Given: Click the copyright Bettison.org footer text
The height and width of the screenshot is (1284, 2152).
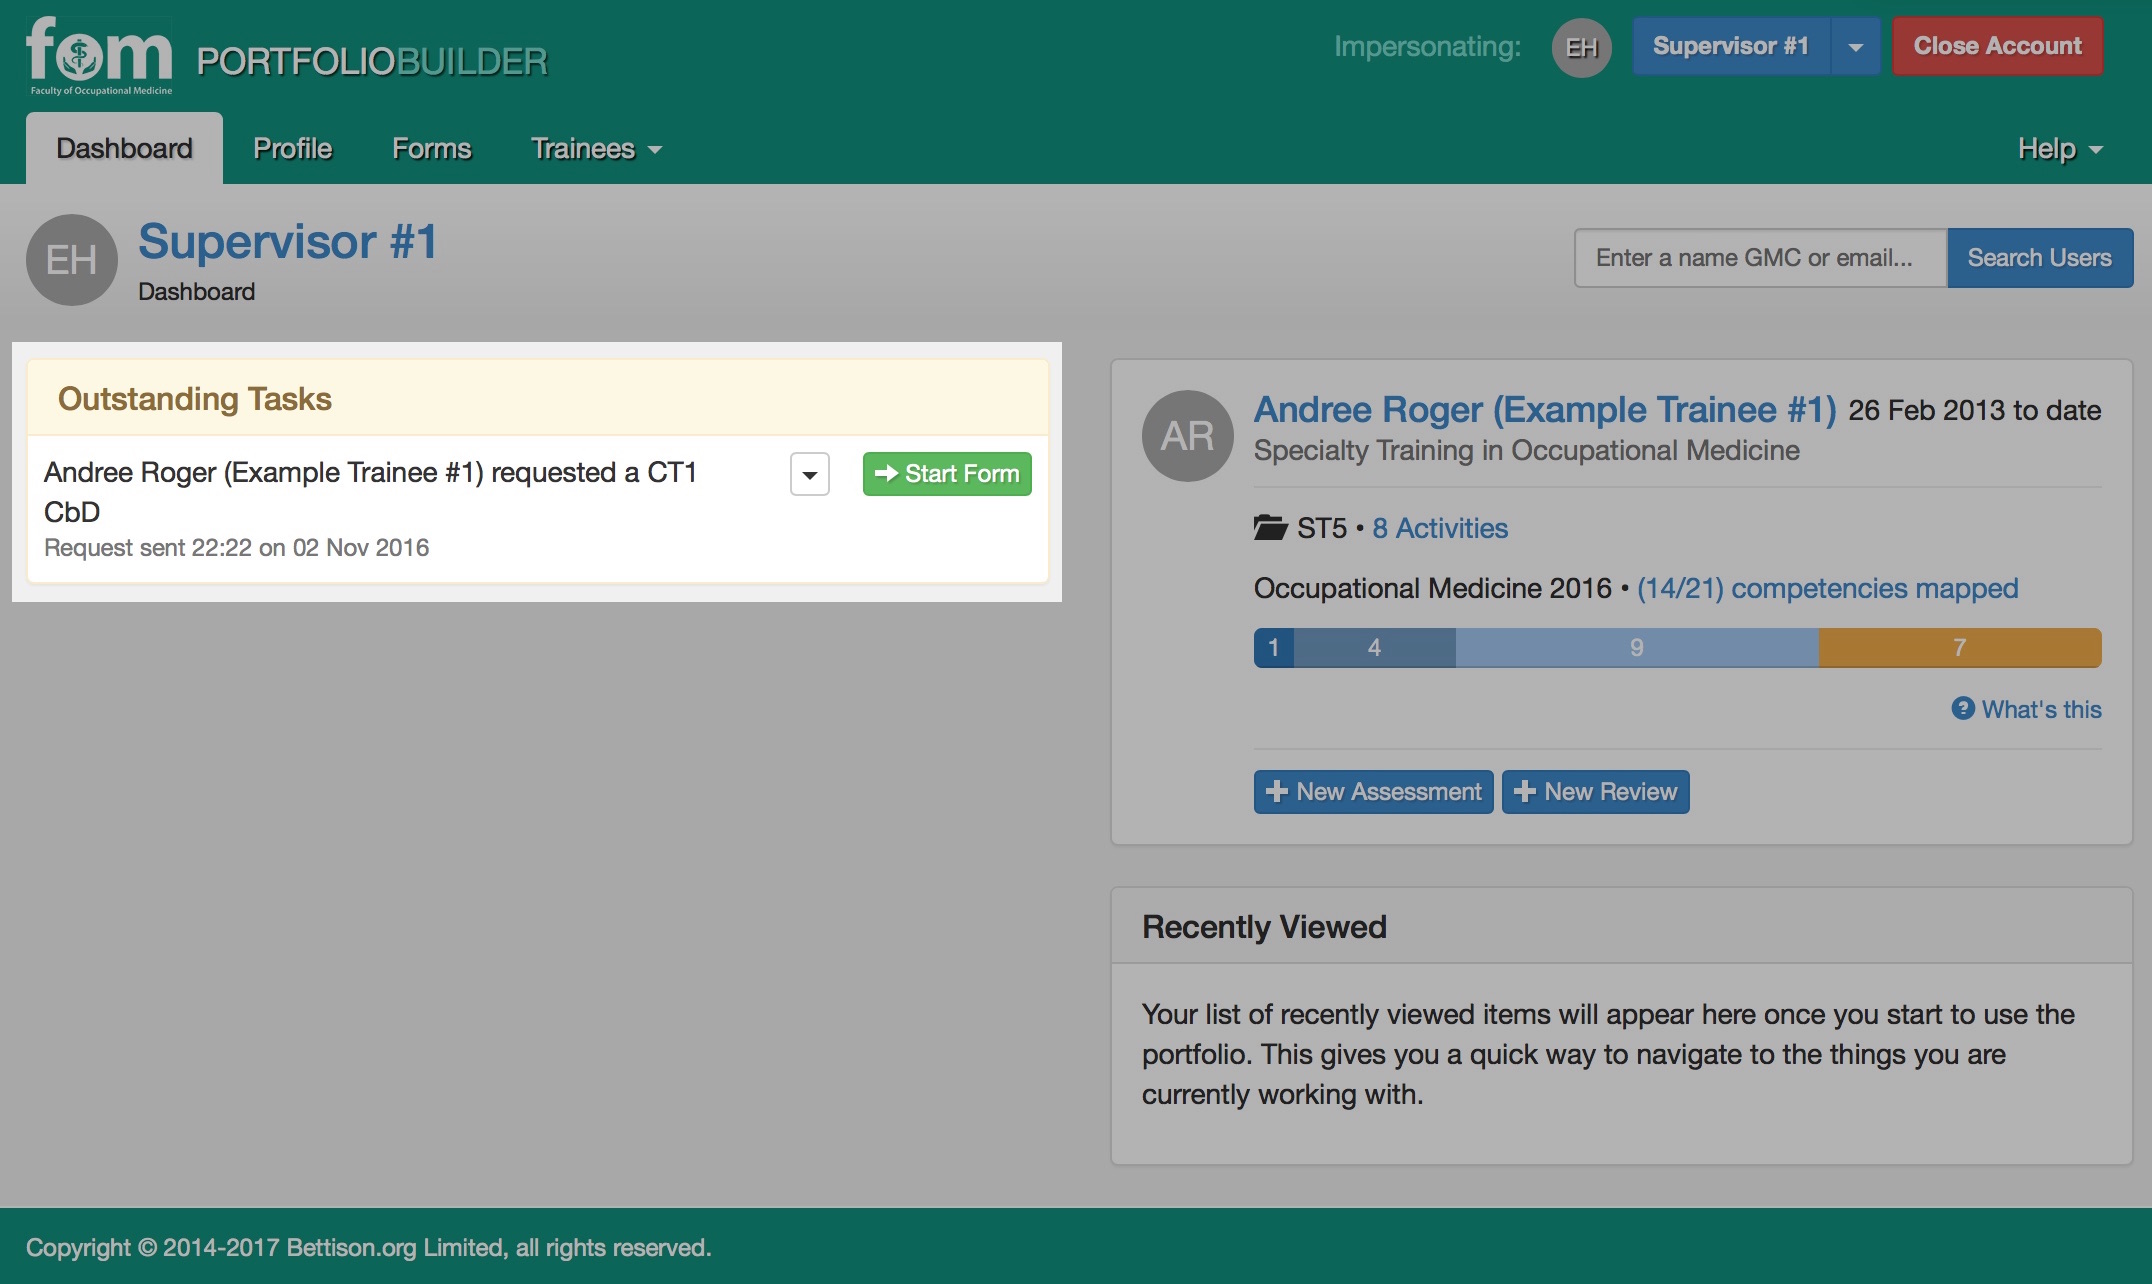Looking at the screenshot, I should click(368, 1248).
